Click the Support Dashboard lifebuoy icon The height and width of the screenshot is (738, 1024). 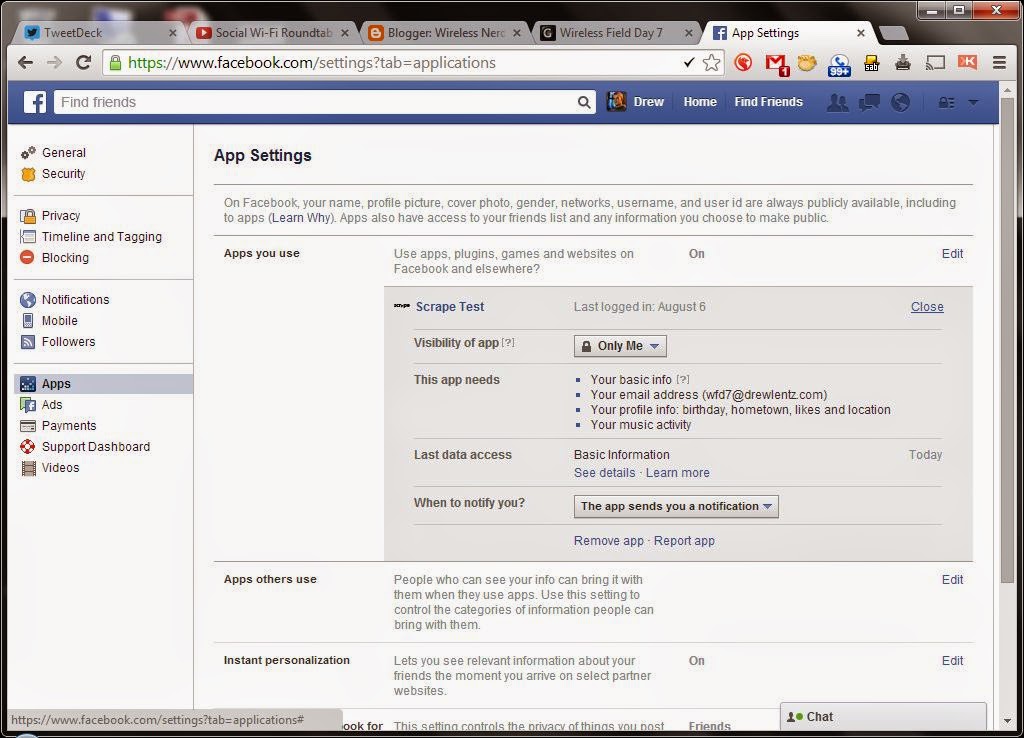(x=27, y=447)
